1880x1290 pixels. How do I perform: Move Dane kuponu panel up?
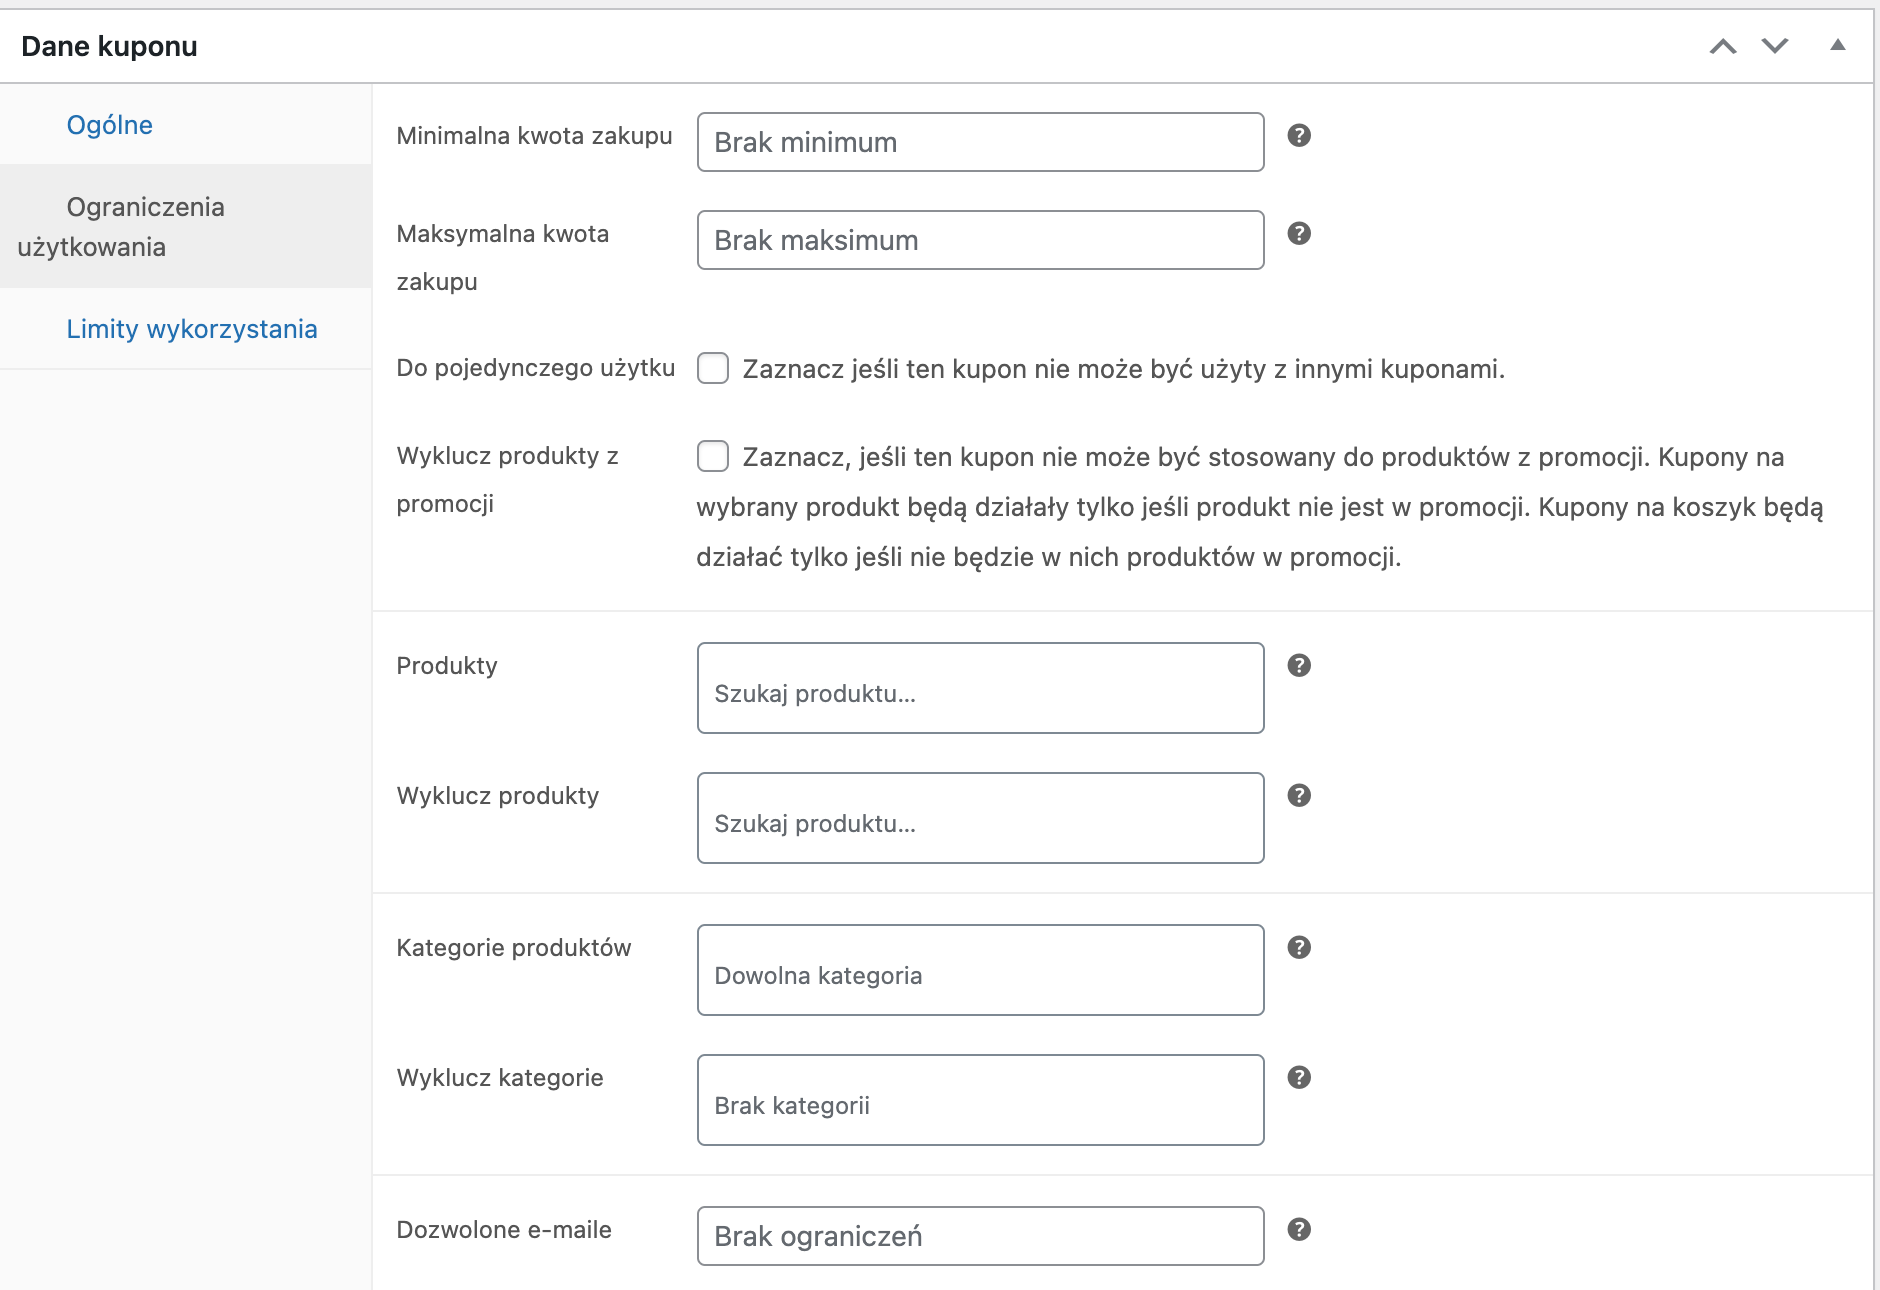pyautogui.click(x=1722, y=46)
